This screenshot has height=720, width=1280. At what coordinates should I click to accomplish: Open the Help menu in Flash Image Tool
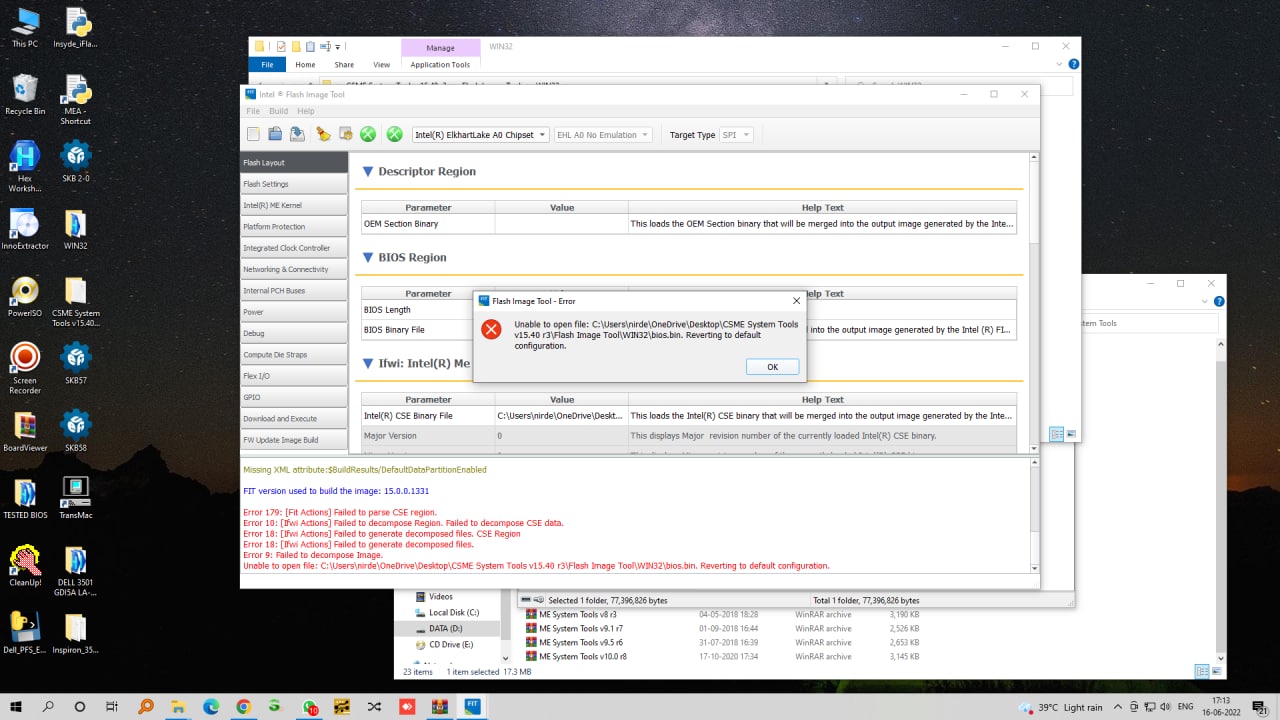pos(306,111)
